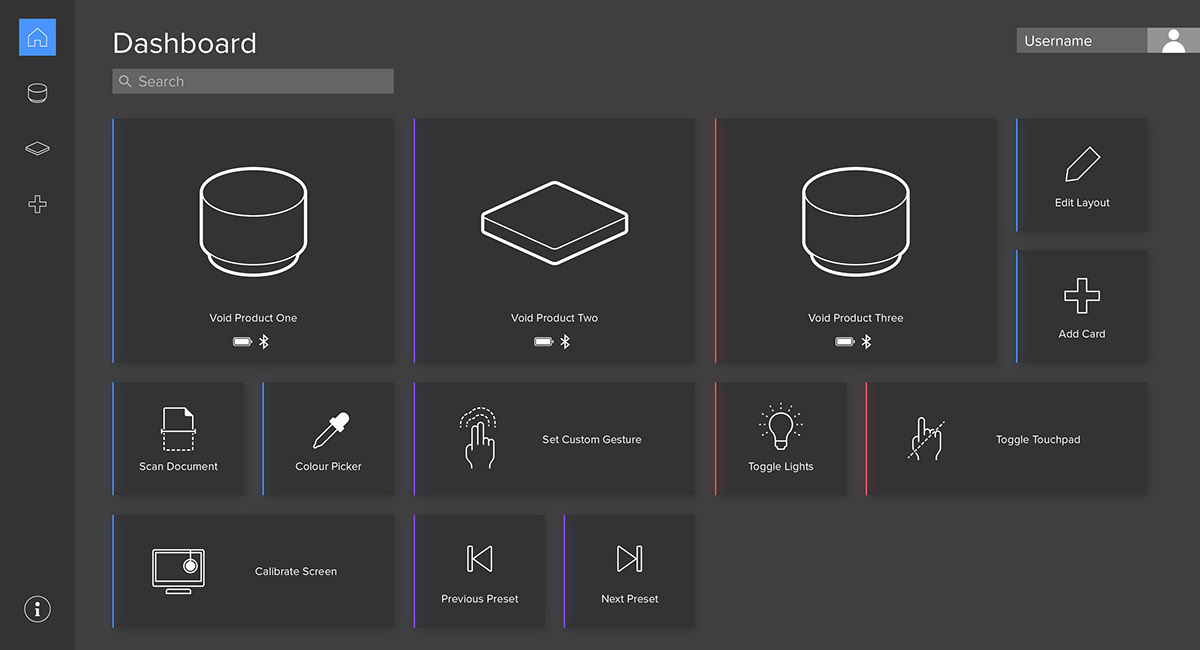Select Previous Preset
The height and width of the screenshot is (650, 1200).
479,570
